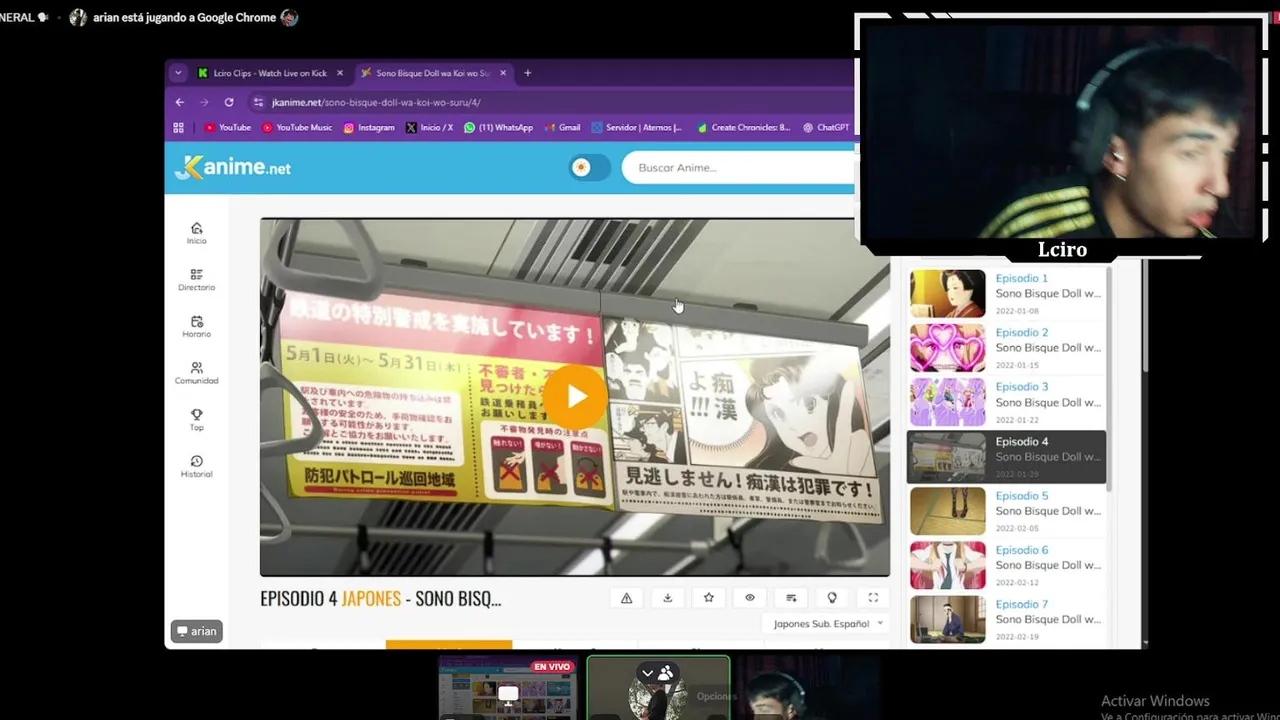Viewport: 1280px width, 720px height.
Task: Click the site info icon in address bar
Action: [258, 102]
